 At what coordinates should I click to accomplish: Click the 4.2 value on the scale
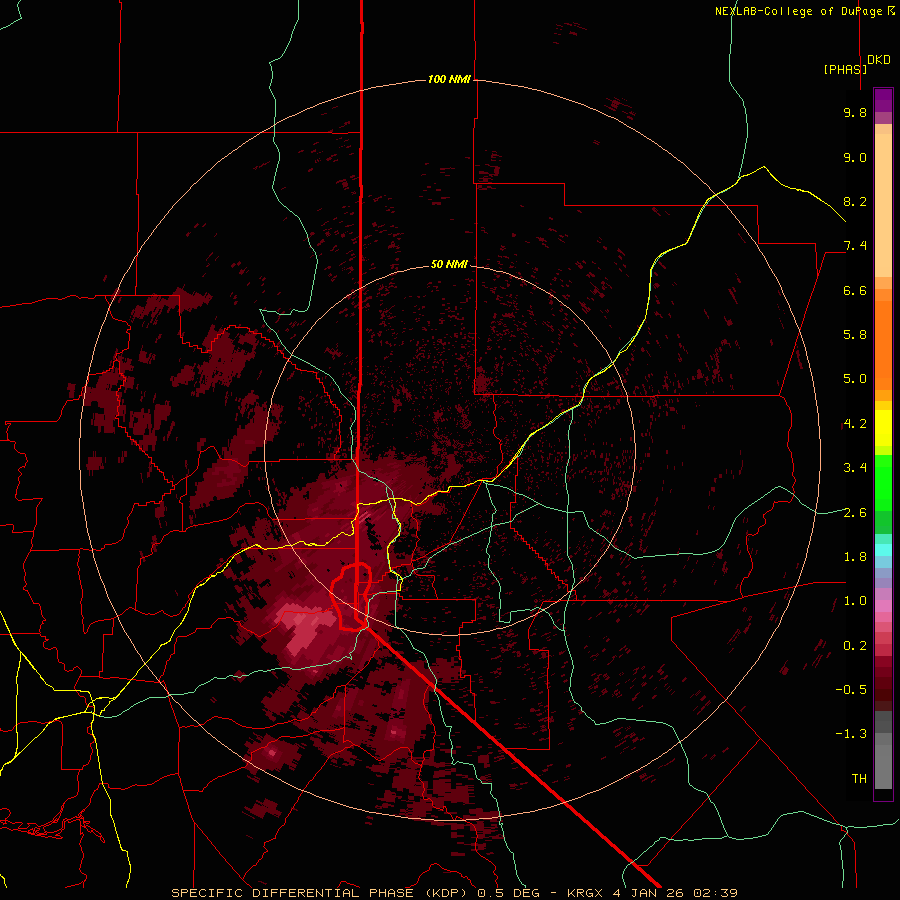pyautogui.click(x=855, y=424)
